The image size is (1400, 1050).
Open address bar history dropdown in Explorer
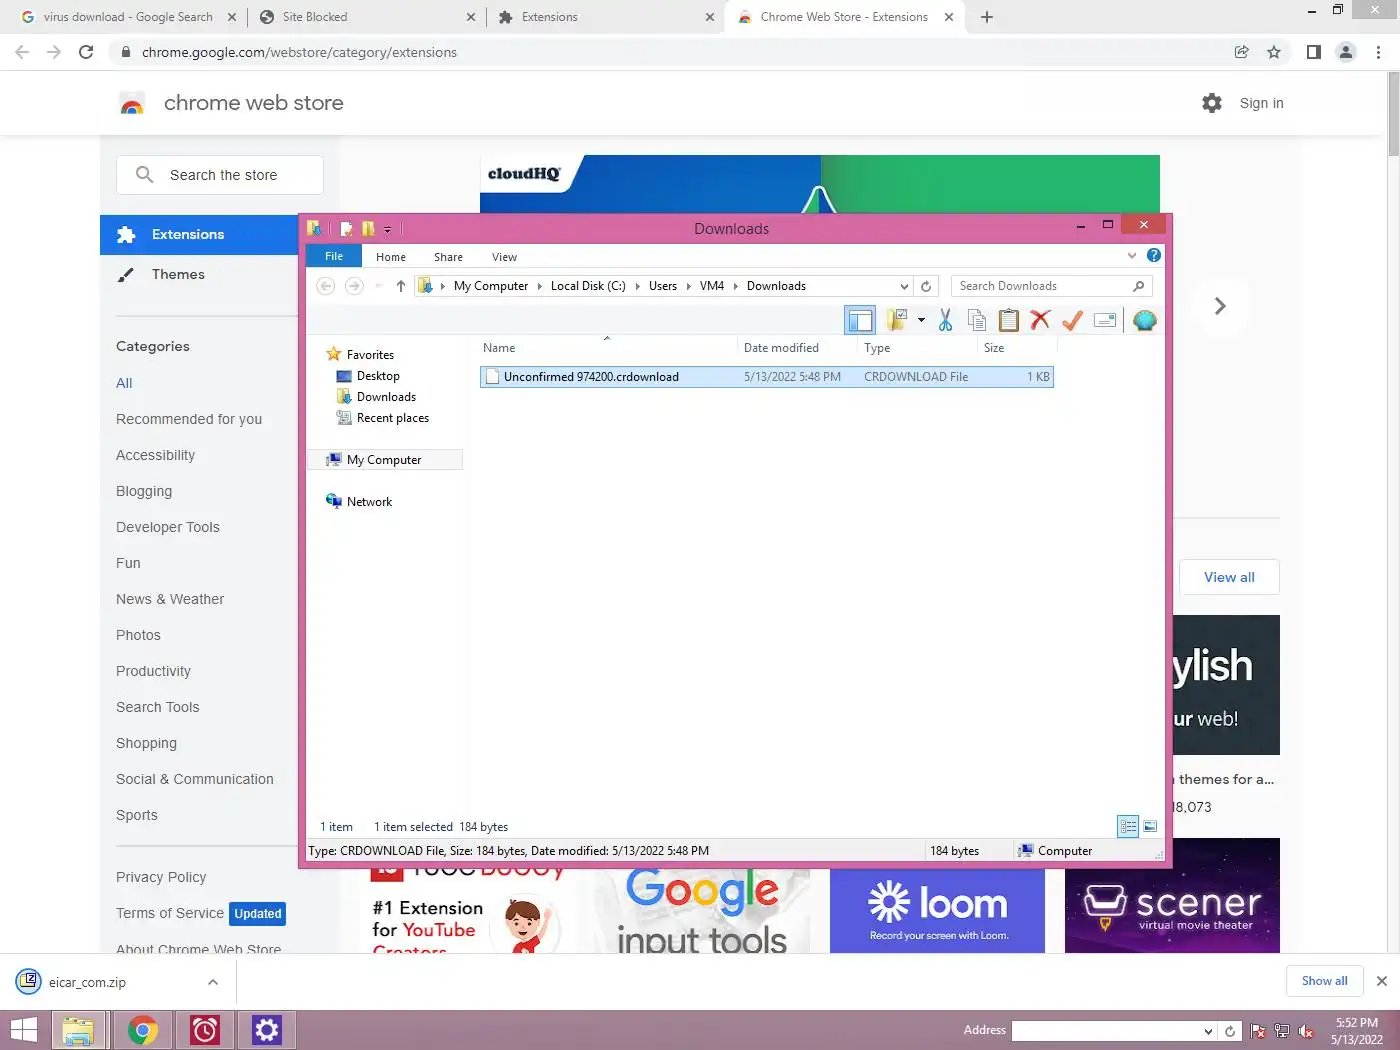point(904,286)
